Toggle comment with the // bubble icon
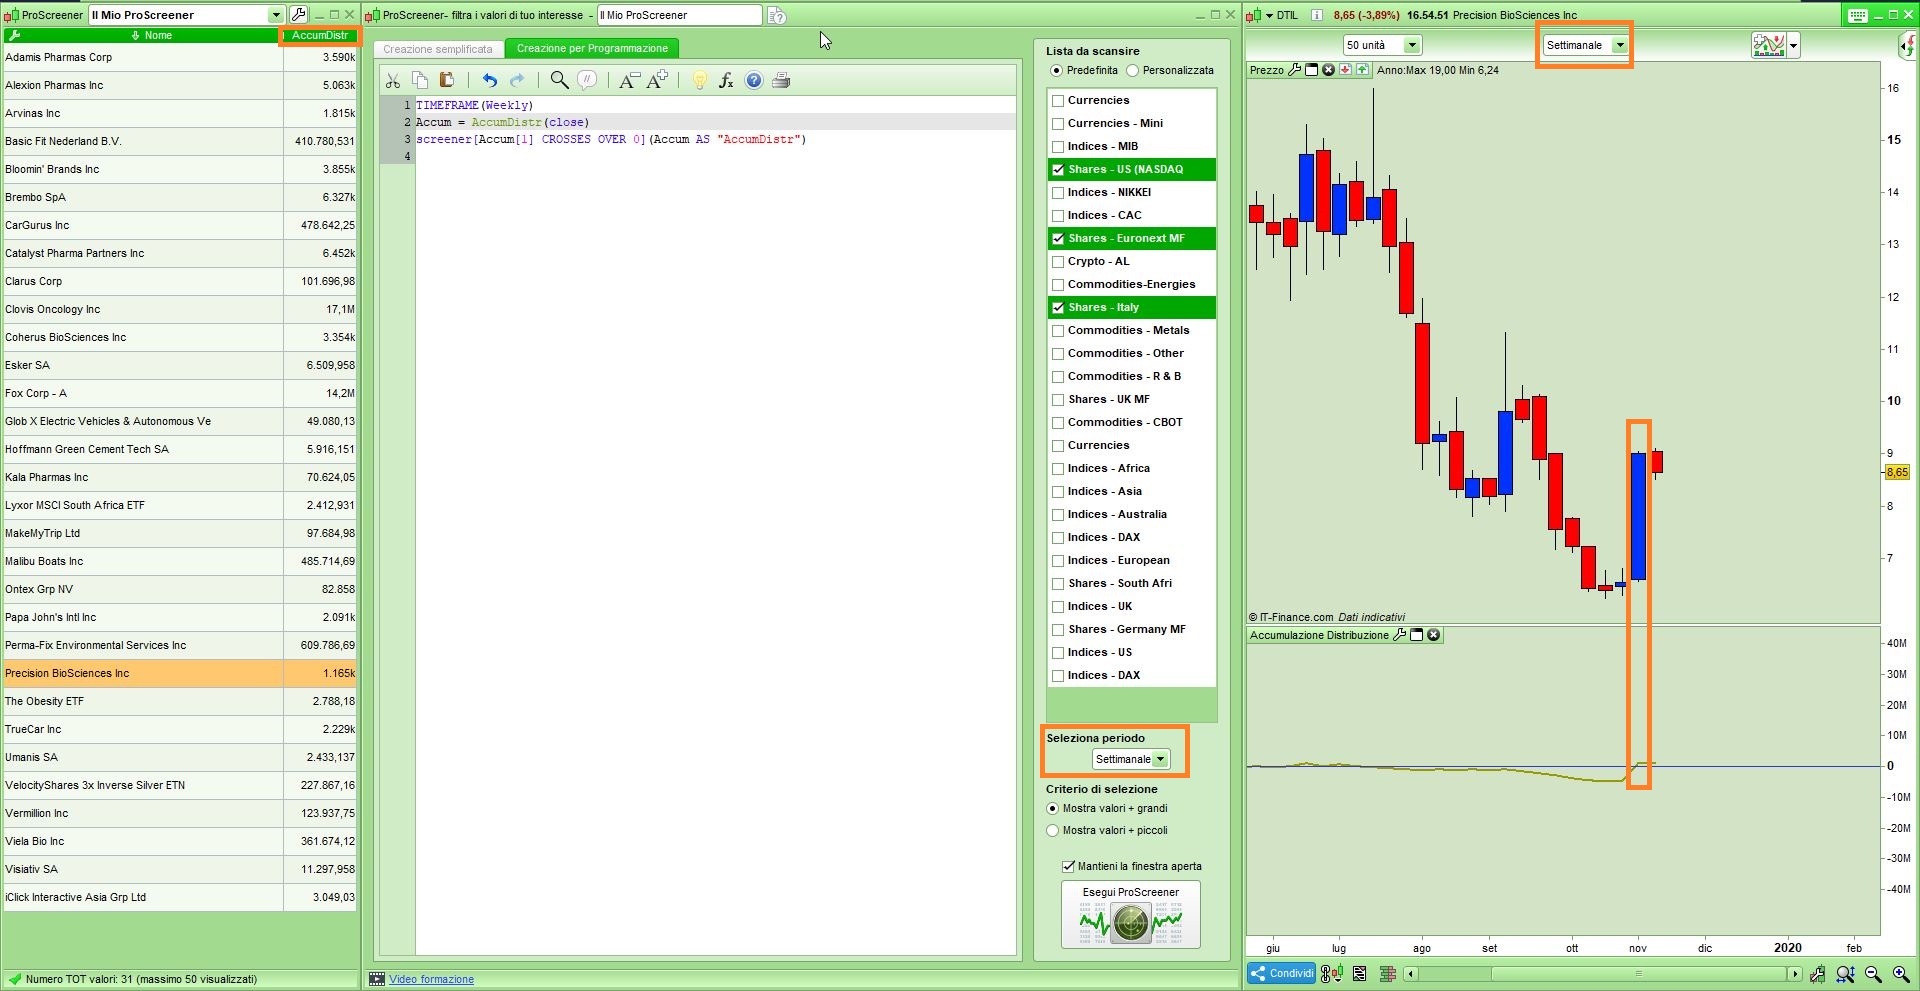1920x991 pixels. (x=587, y=81)
